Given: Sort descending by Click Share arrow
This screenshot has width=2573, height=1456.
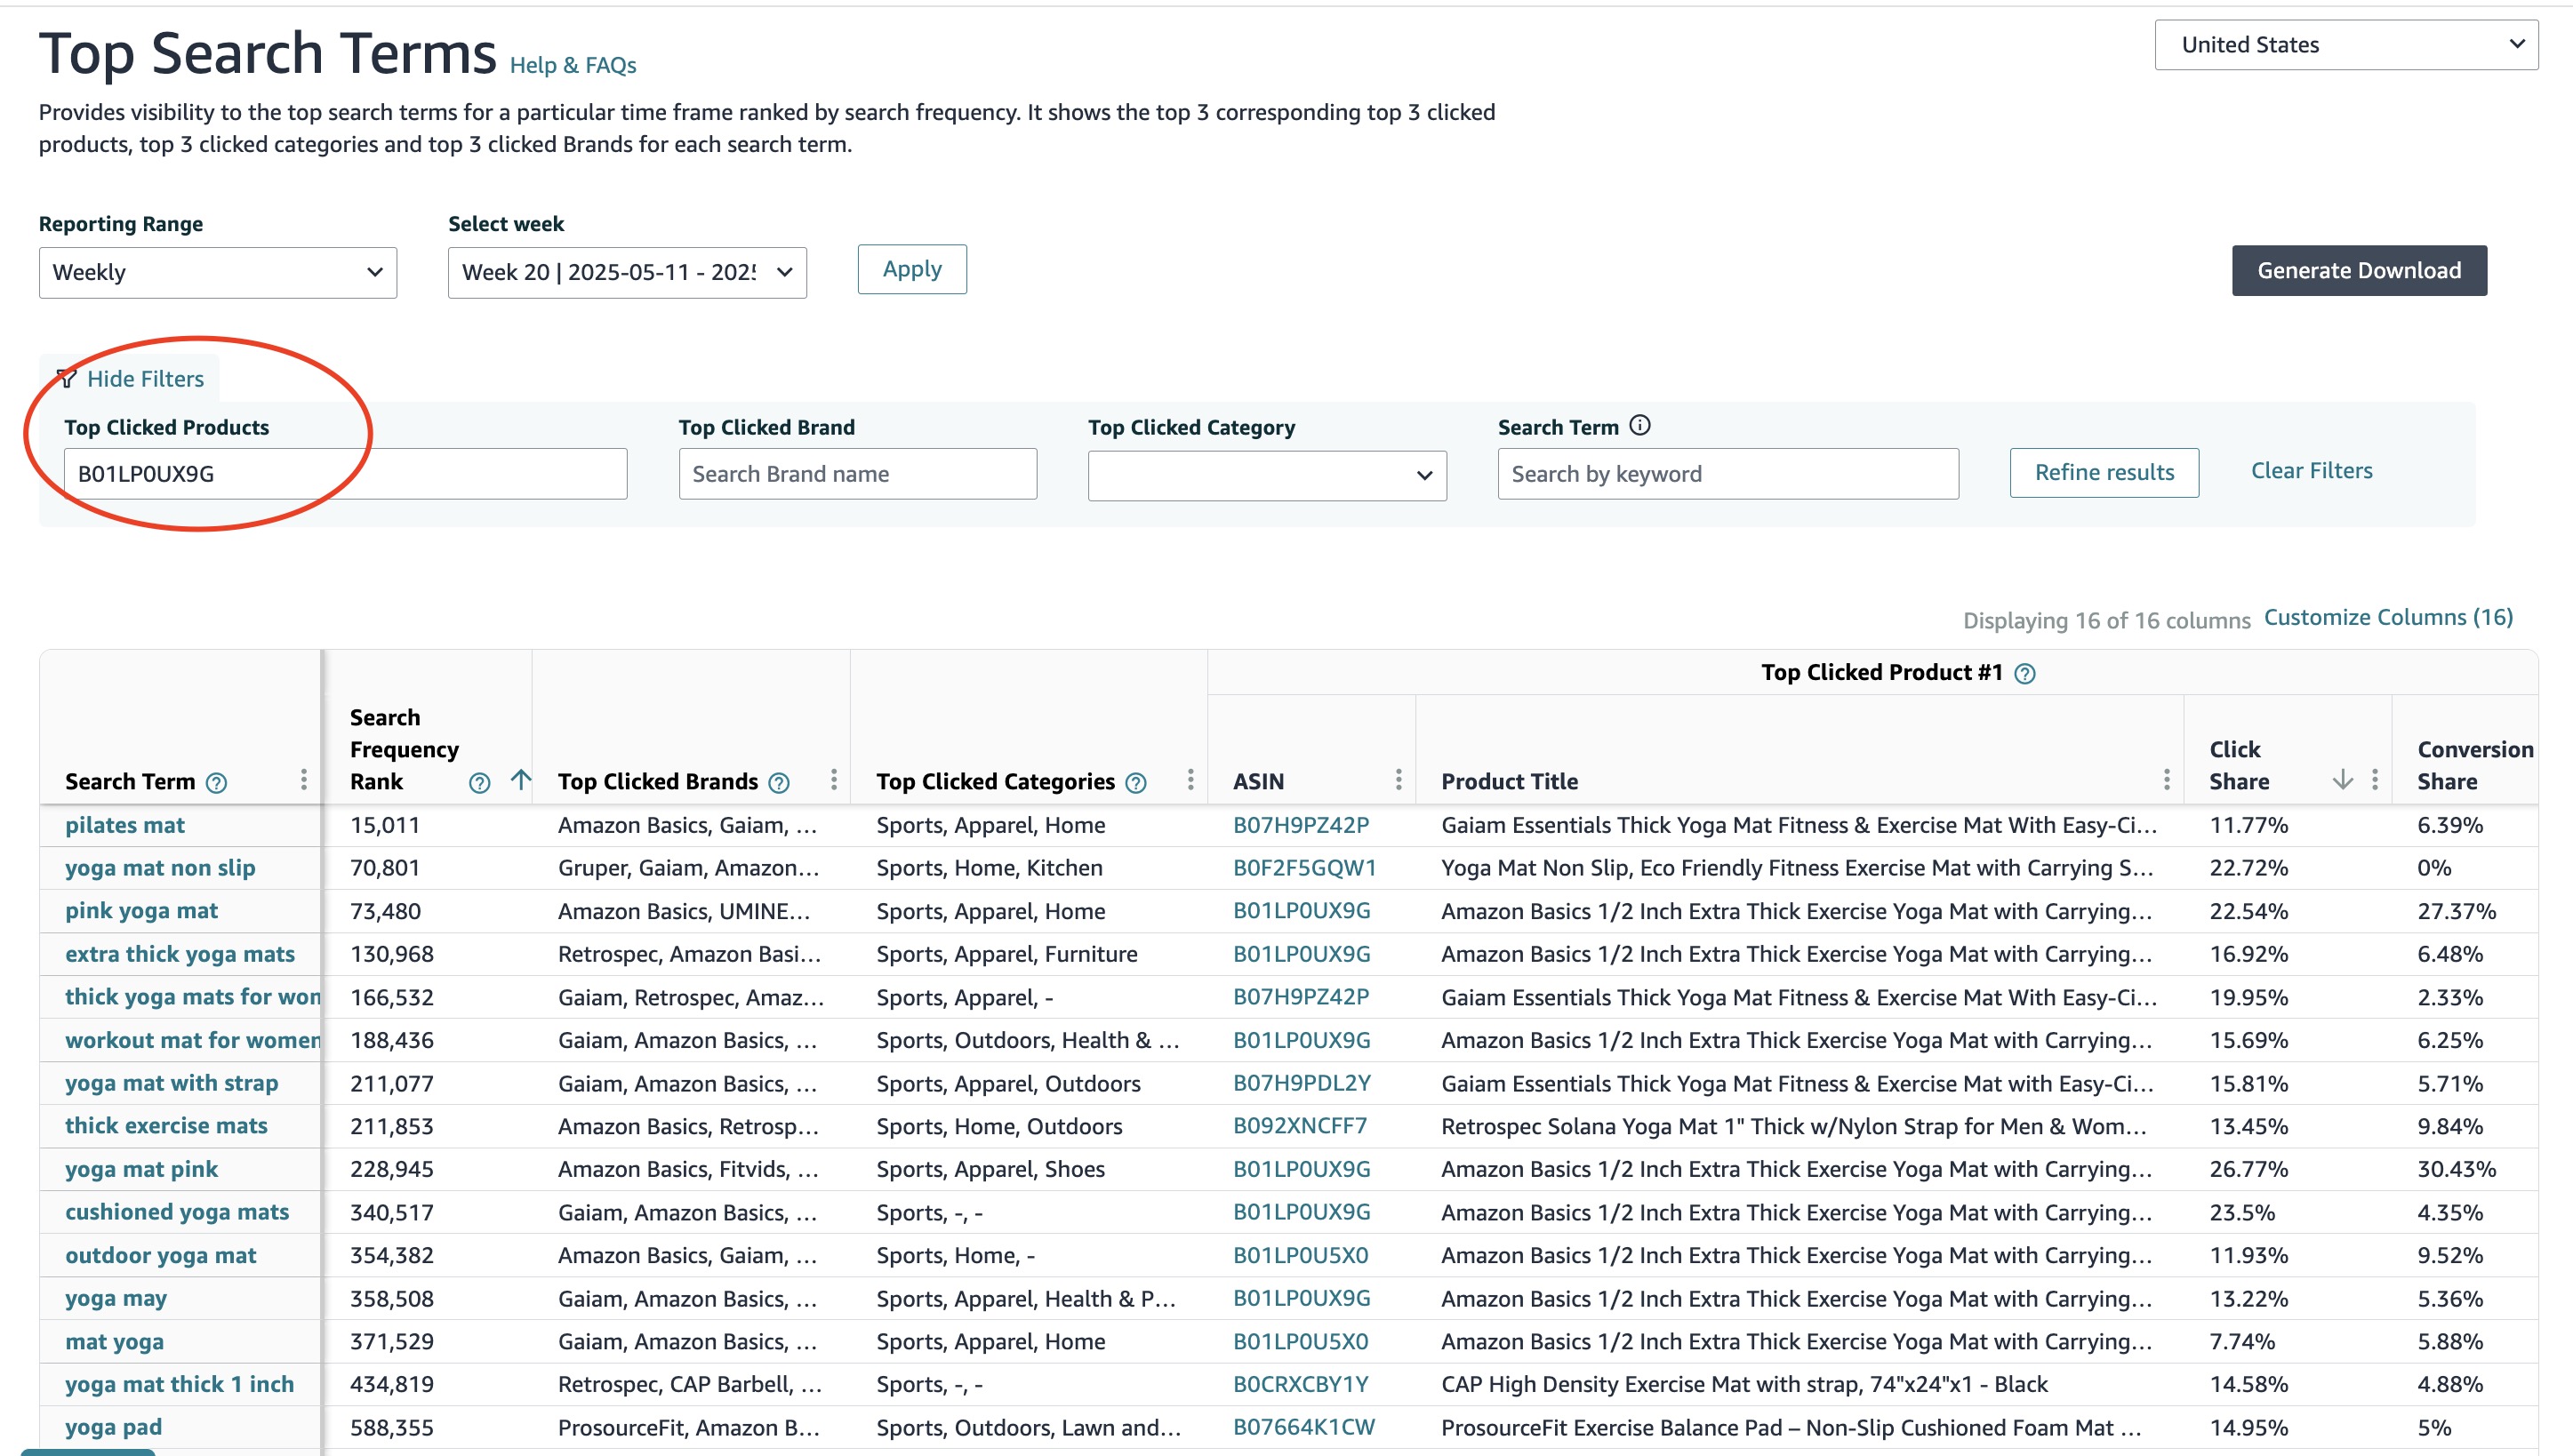Looking at the screenshot, I should click(2342, 780).
